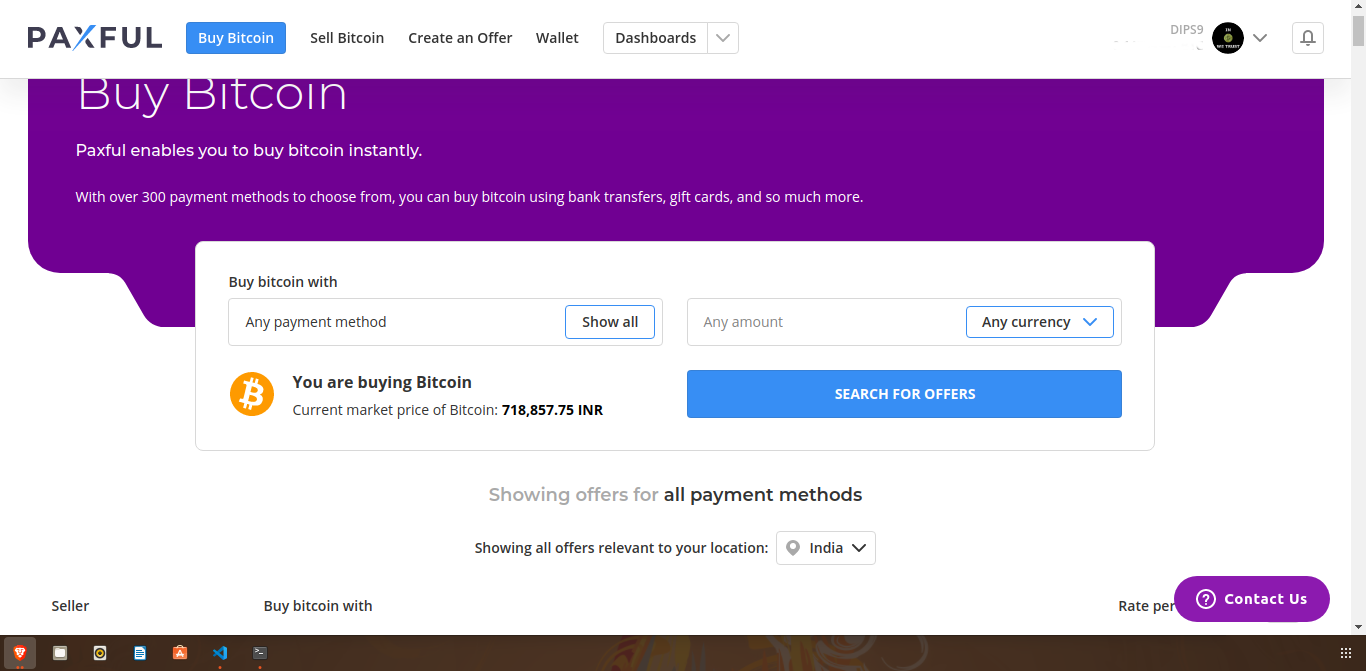Open Create an Offer page

pyautogui.click(x=460, y=38)
